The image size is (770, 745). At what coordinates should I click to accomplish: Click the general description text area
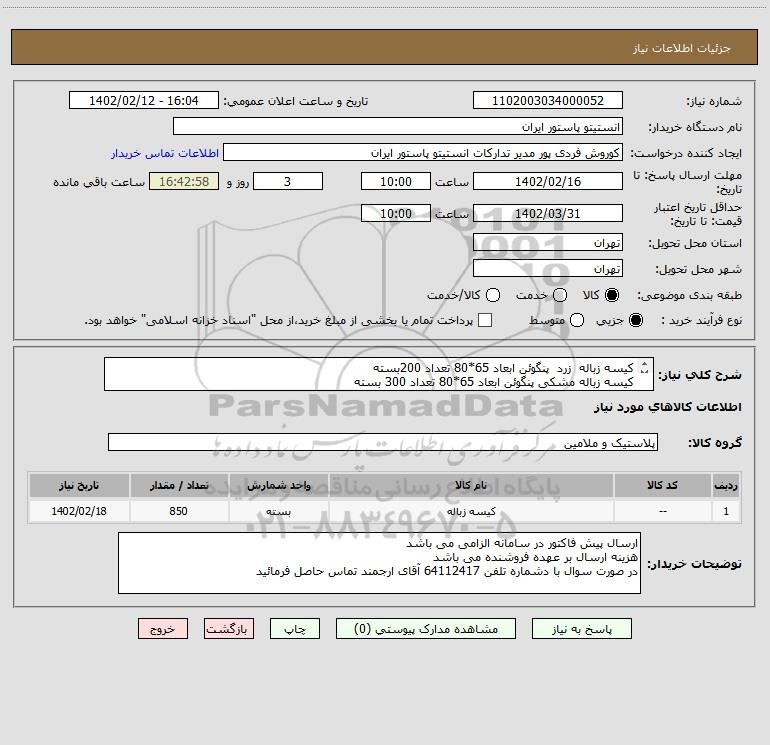[379, 374]
